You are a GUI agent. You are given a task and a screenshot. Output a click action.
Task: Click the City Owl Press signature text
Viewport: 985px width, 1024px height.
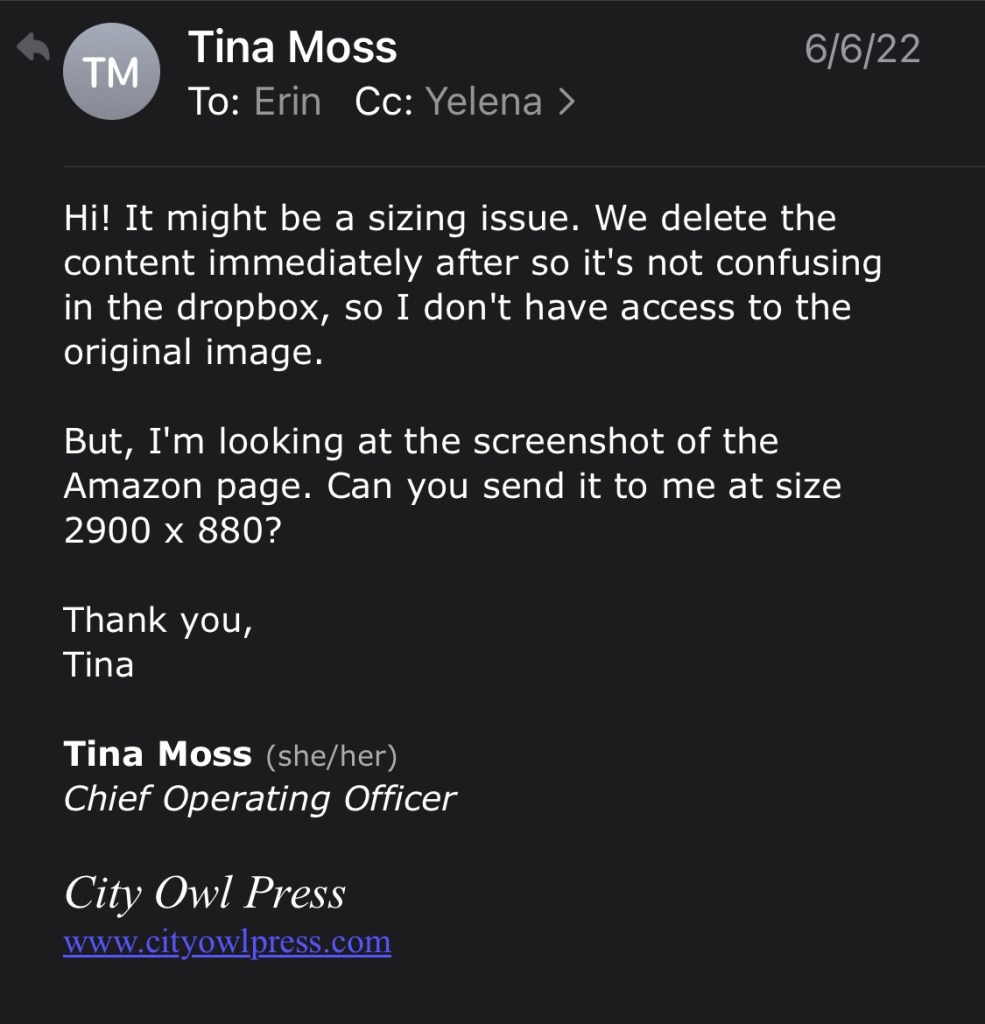point(204,893)
